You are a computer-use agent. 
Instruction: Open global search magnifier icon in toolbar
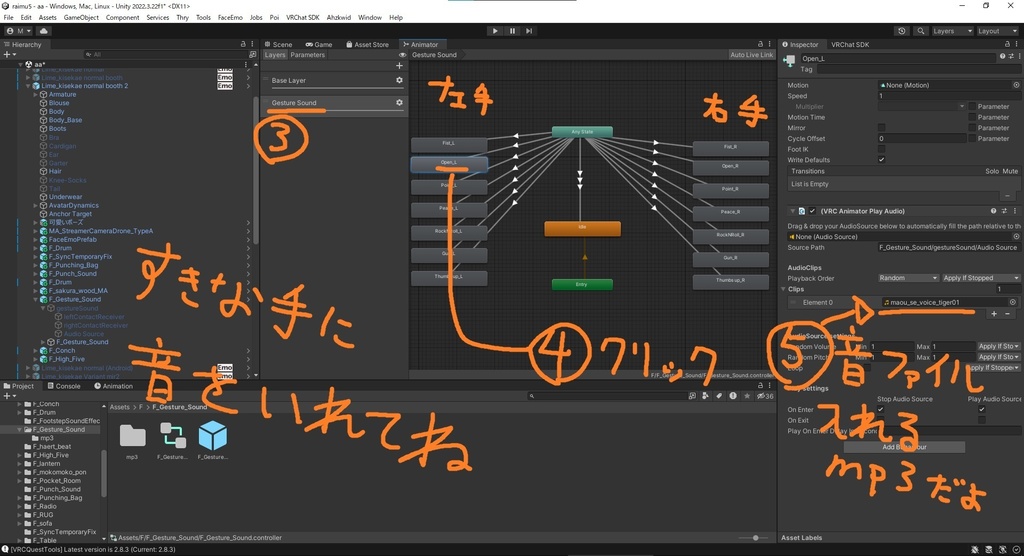click(x=921, y=31)
